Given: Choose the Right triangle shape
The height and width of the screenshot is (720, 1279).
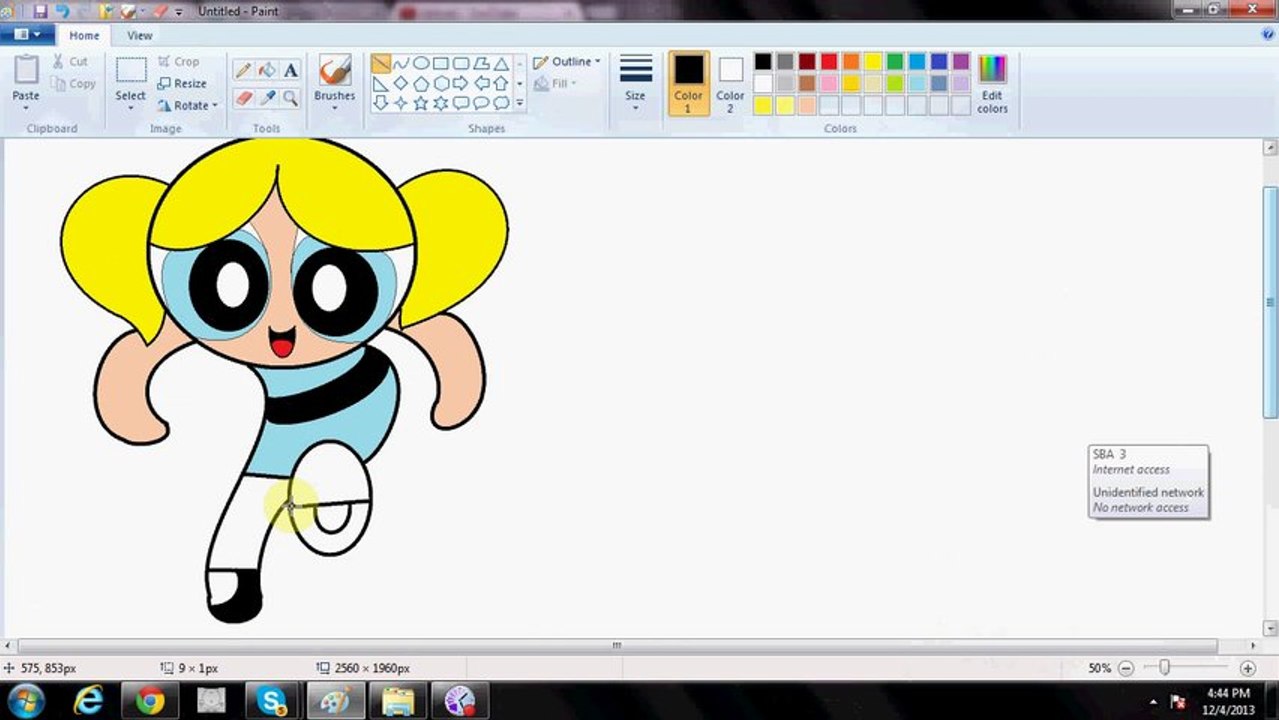Looking at the screenshot, I should pos(381,84).
